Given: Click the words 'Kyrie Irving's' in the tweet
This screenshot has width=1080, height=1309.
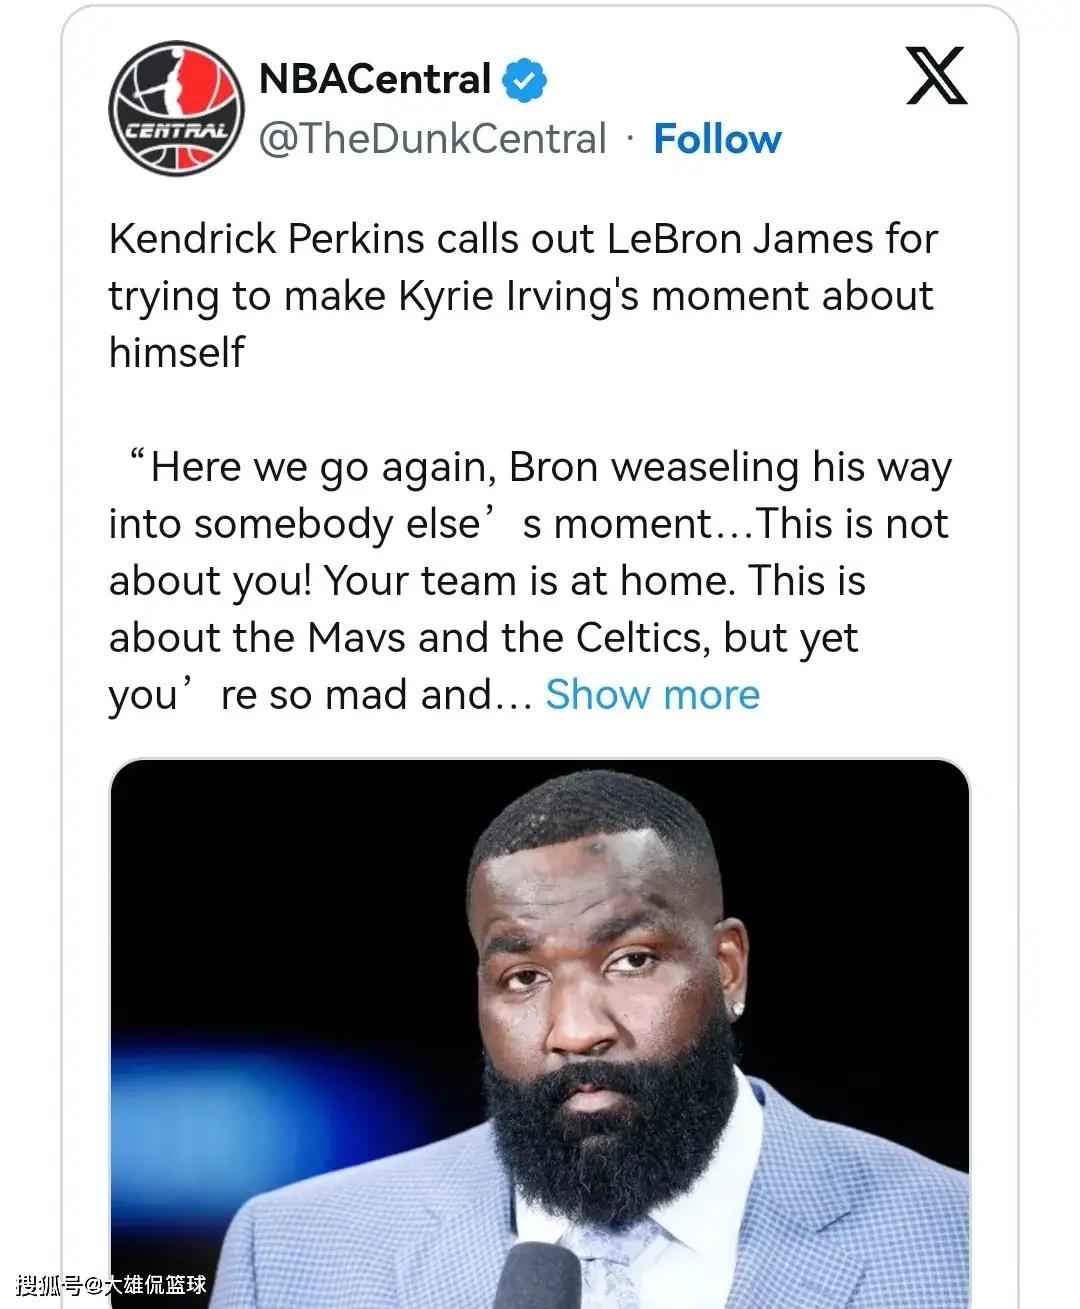Looking at the screenshot, I should (519, 296).
